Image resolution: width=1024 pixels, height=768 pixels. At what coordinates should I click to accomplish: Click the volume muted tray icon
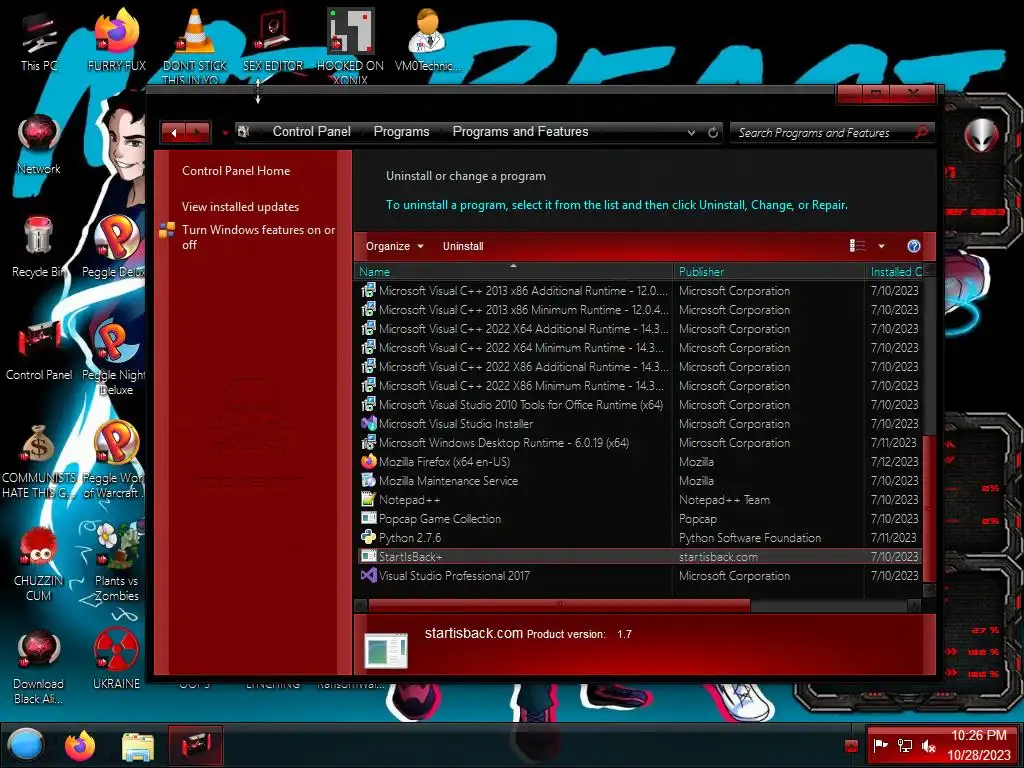929,745
